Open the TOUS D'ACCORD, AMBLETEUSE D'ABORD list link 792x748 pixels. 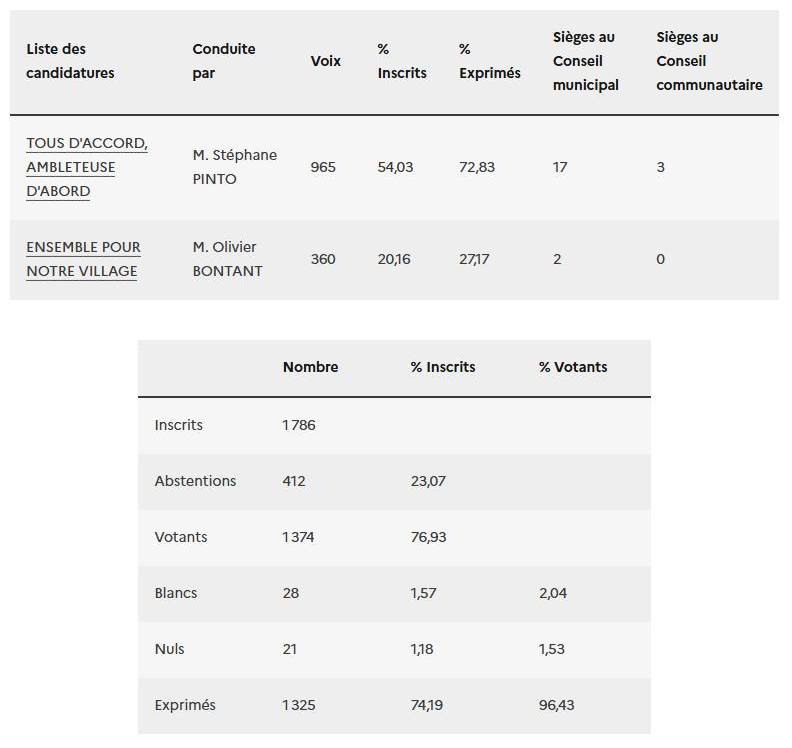(x=87, y=167)
